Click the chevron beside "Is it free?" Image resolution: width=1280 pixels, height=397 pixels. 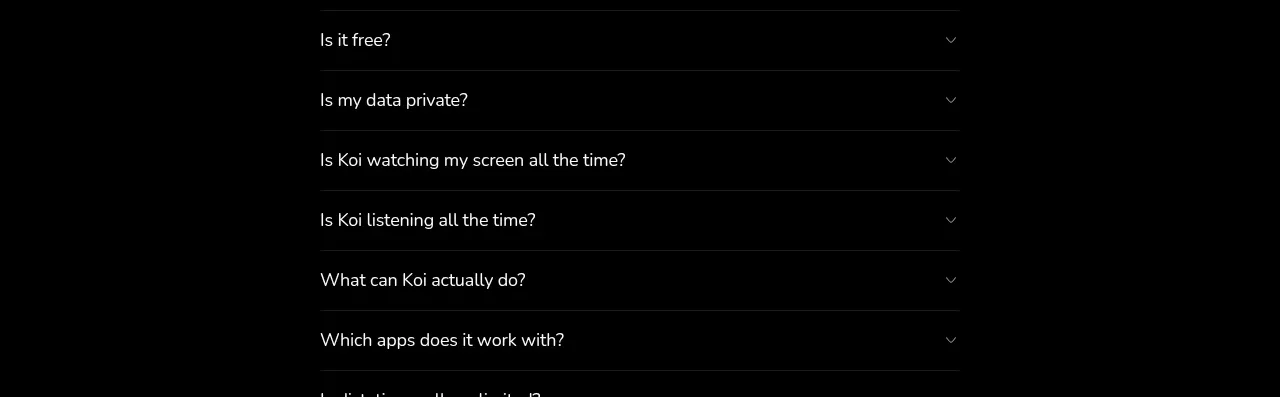(951, 40)
